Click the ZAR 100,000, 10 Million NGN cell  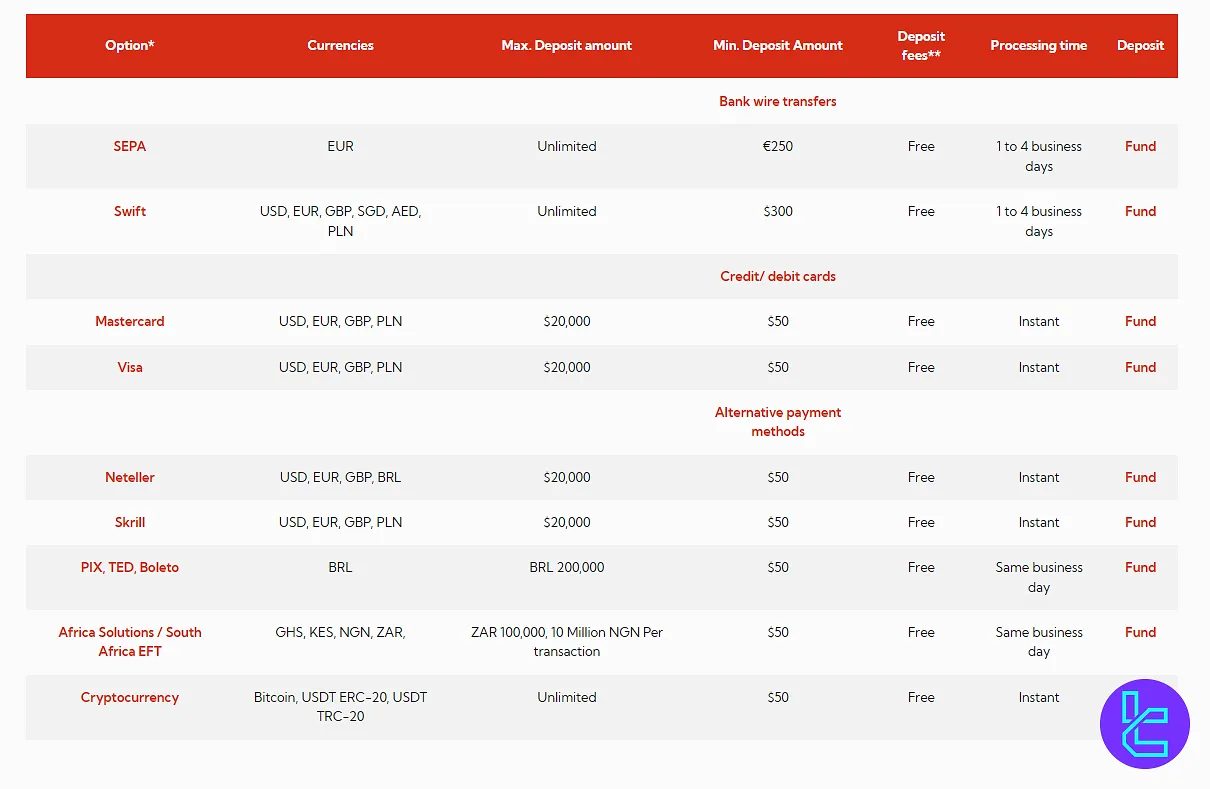coord(567,641)
